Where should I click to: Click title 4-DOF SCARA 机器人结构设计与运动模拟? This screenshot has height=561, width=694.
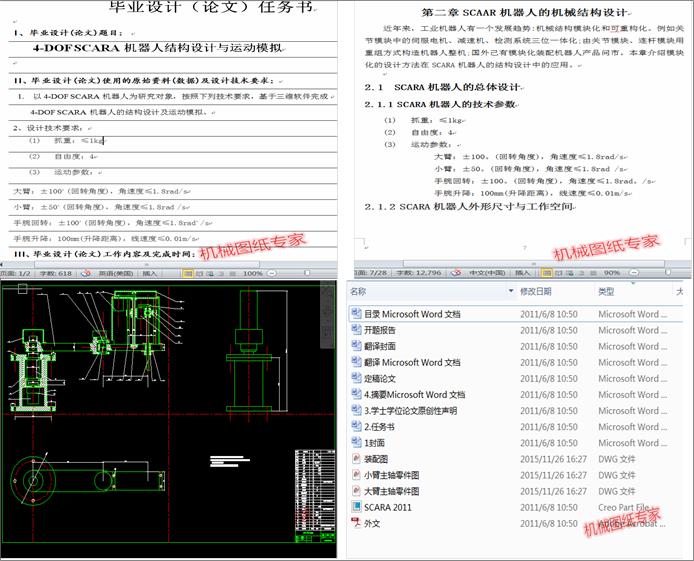click(158, 47)
